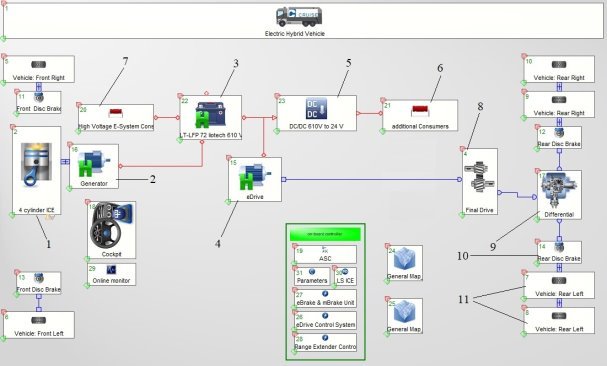Select the Range Extender Control module
607x366 pixels.
pos(325,343)
